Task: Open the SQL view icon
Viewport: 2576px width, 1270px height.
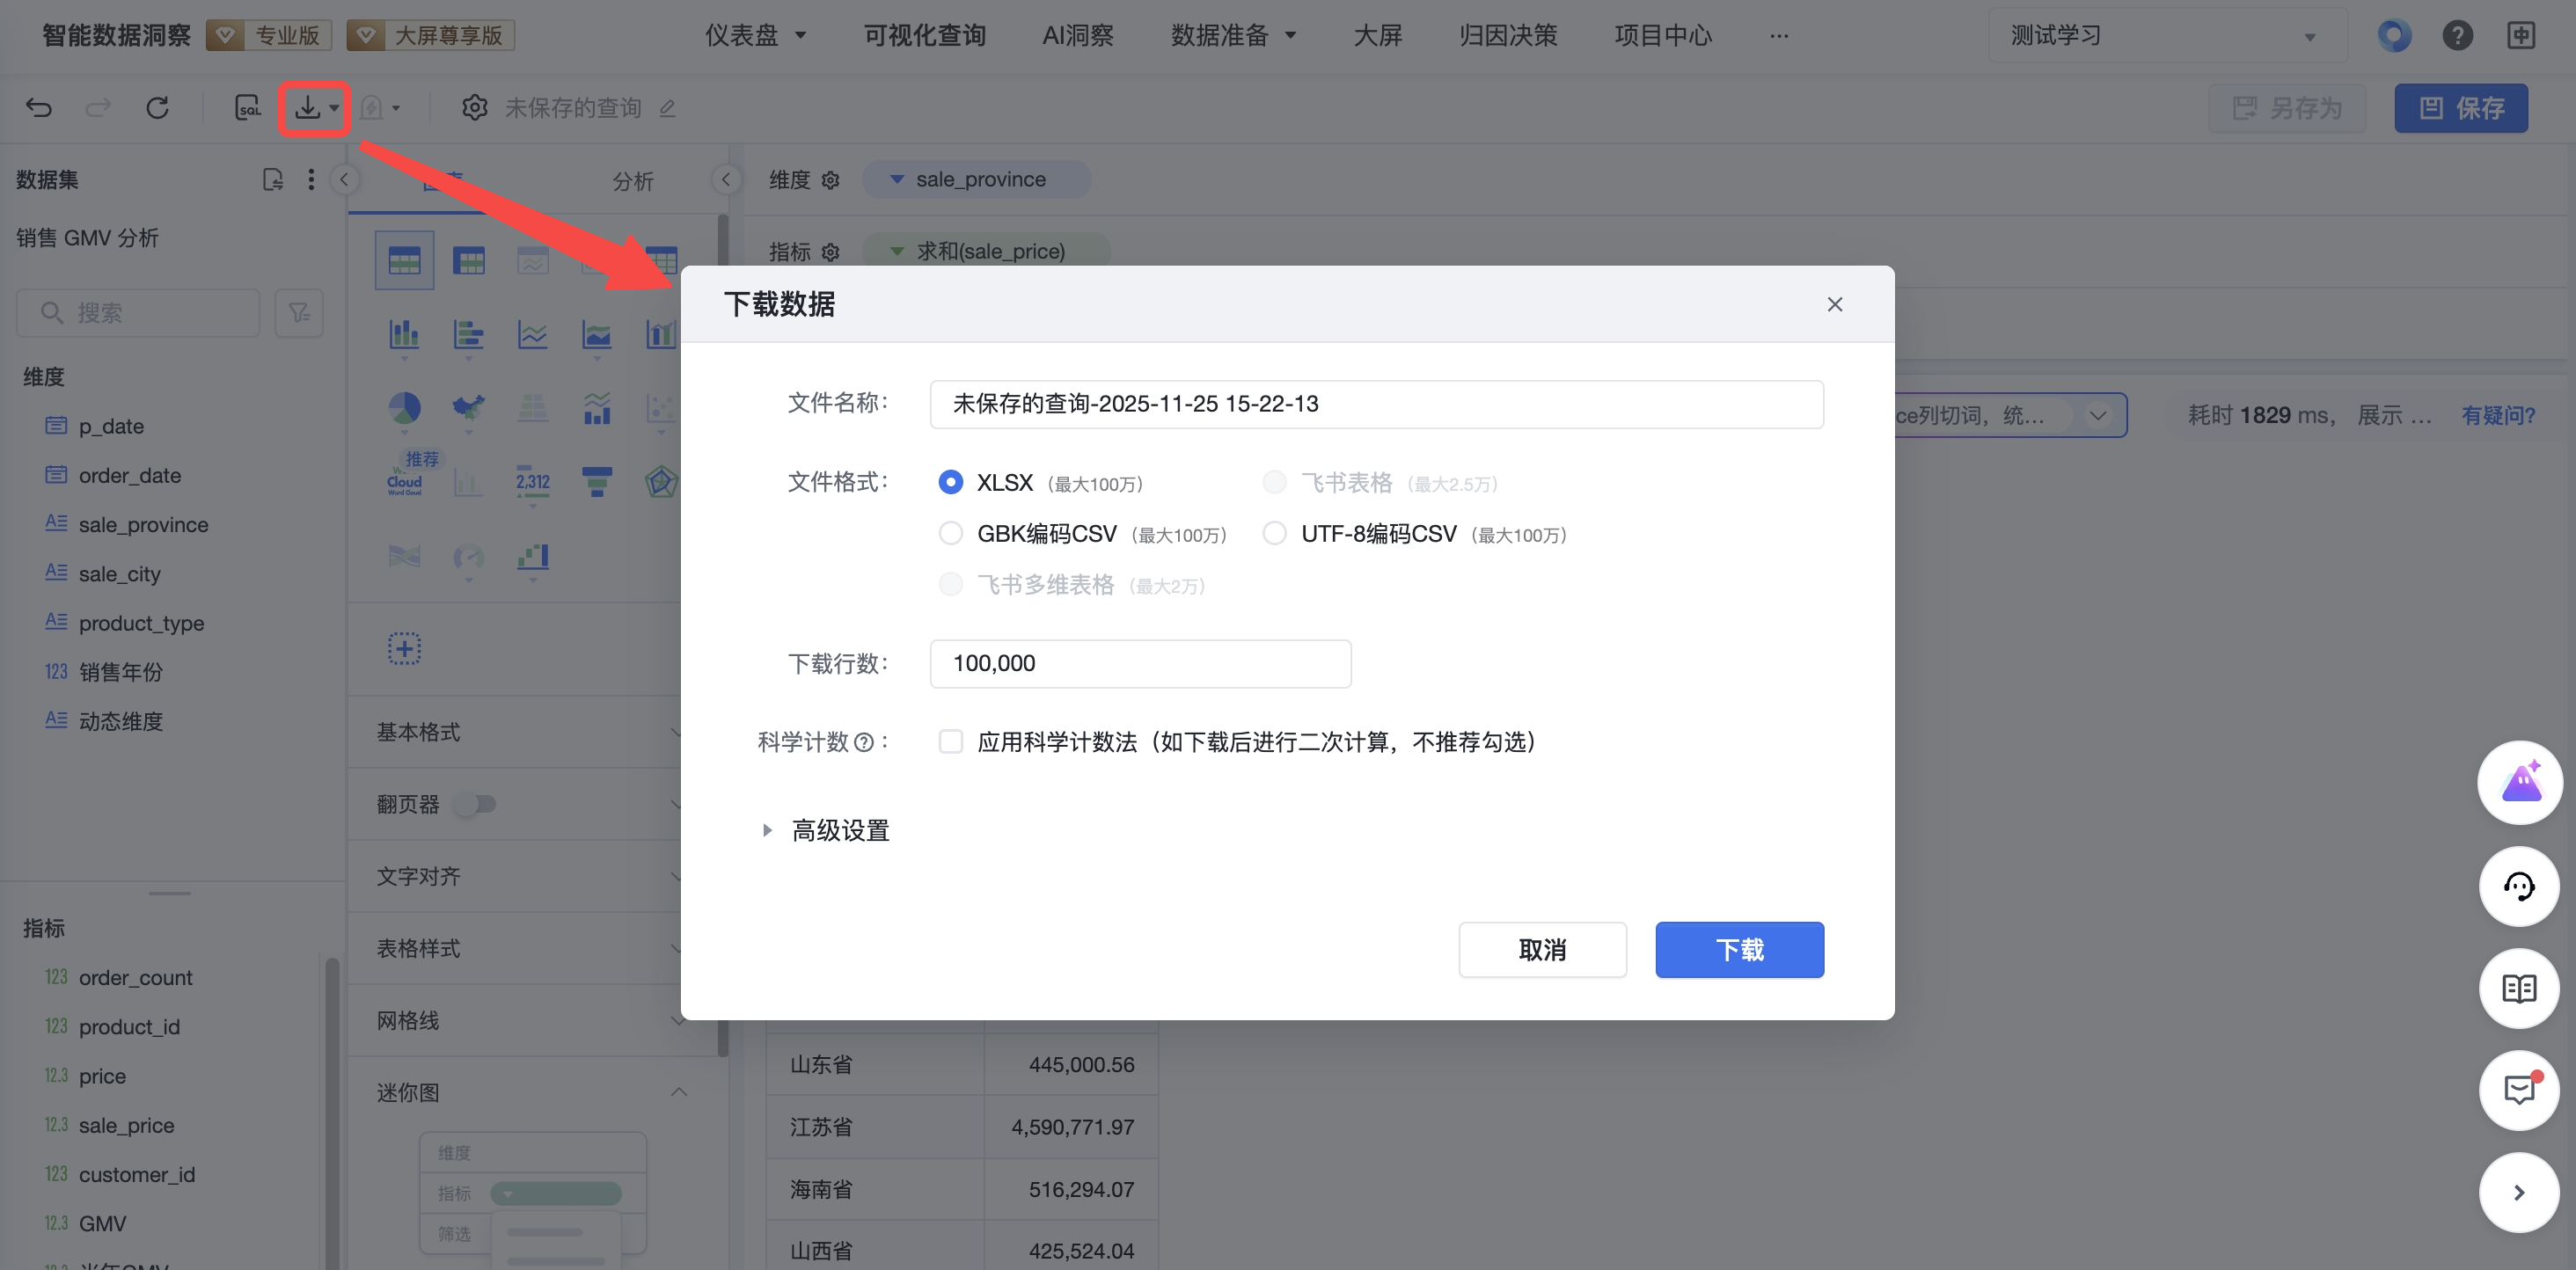Action: (x=247, y=107)
